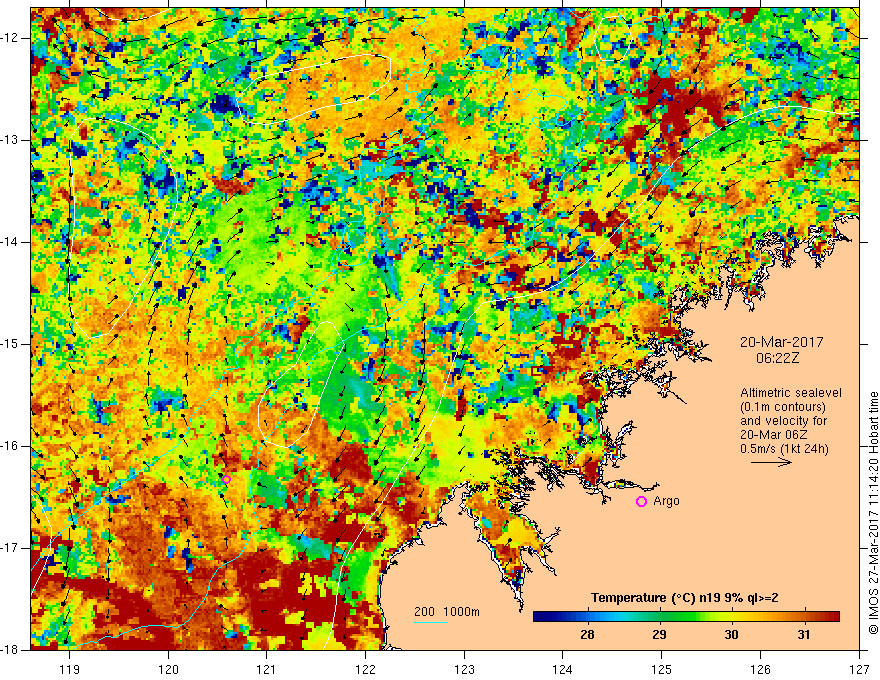Image resolution: width=880 pixels, height=680 pixels.
Task: Click the temperature color bar legend
Action: pyautogui.click(x=686, y=617)
